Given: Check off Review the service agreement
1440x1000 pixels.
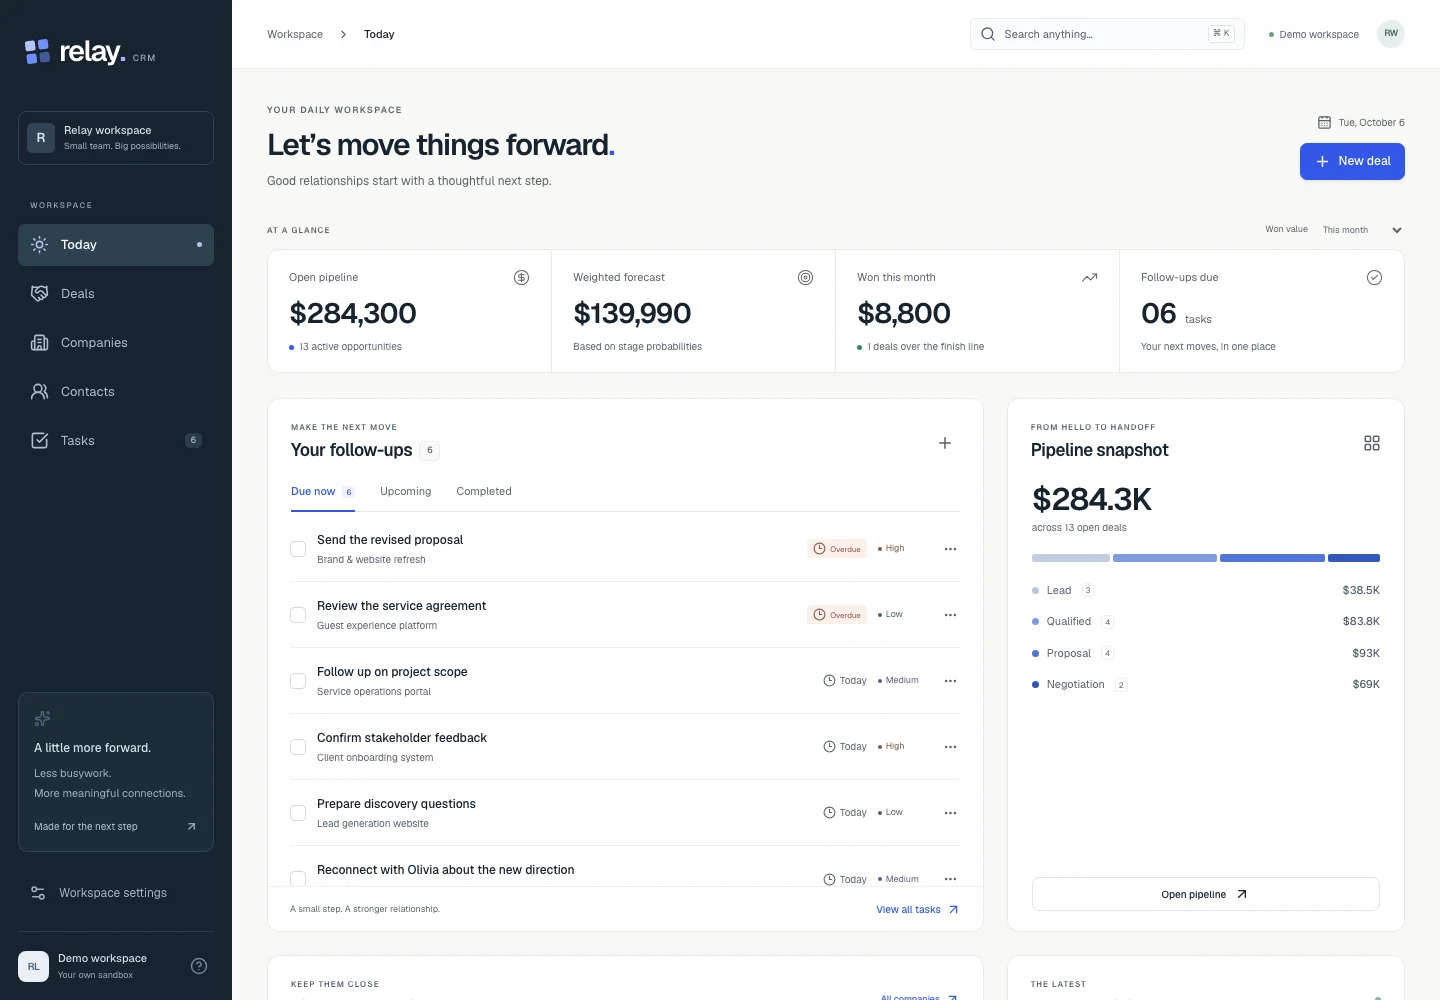Looking at the screenshot, I should coord(298,615).
